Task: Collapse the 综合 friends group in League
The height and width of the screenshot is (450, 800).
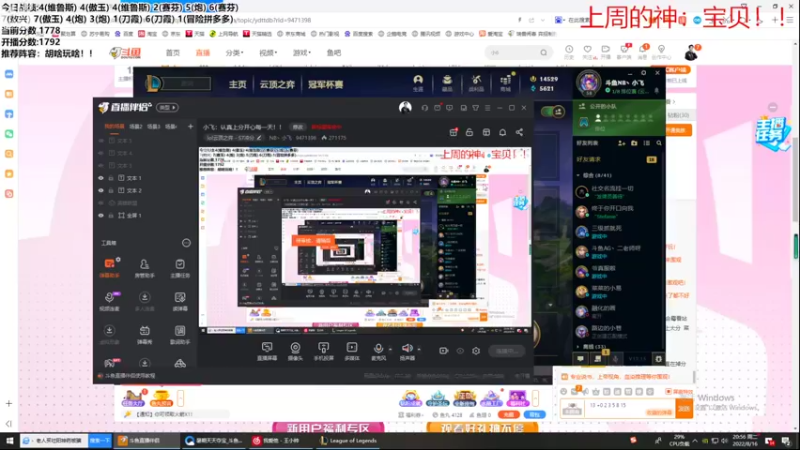Action: click(578, 175)
